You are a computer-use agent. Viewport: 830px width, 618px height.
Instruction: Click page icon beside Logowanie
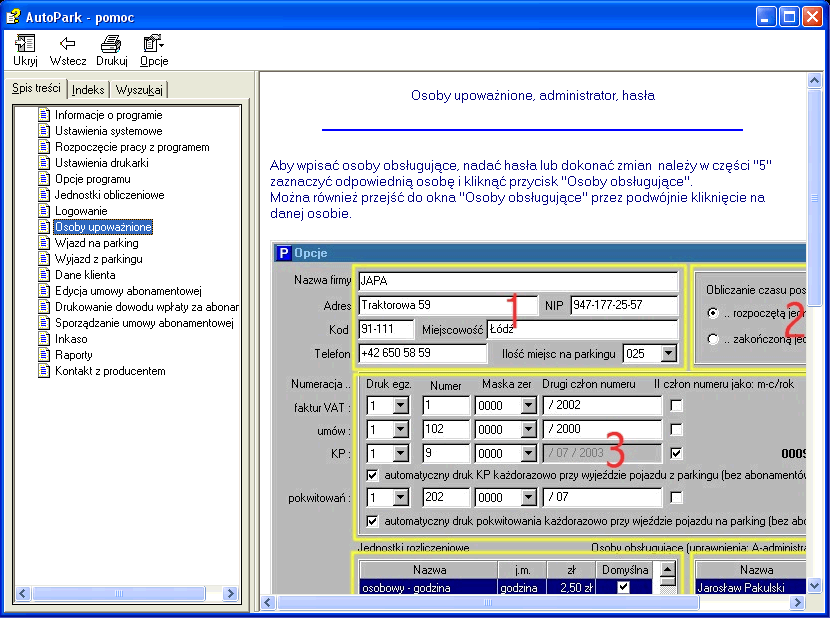[x=44, y=211]
